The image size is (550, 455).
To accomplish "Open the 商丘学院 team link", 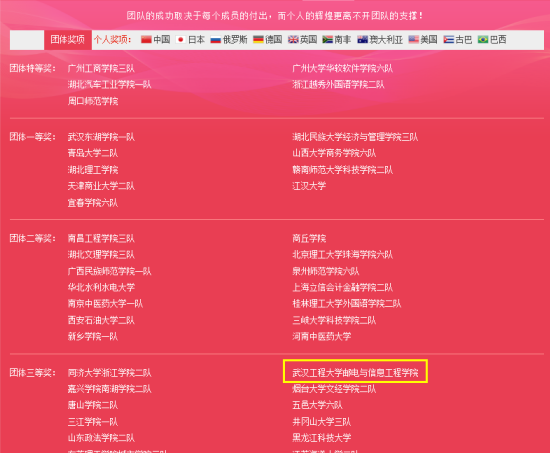I will [309, 239].
